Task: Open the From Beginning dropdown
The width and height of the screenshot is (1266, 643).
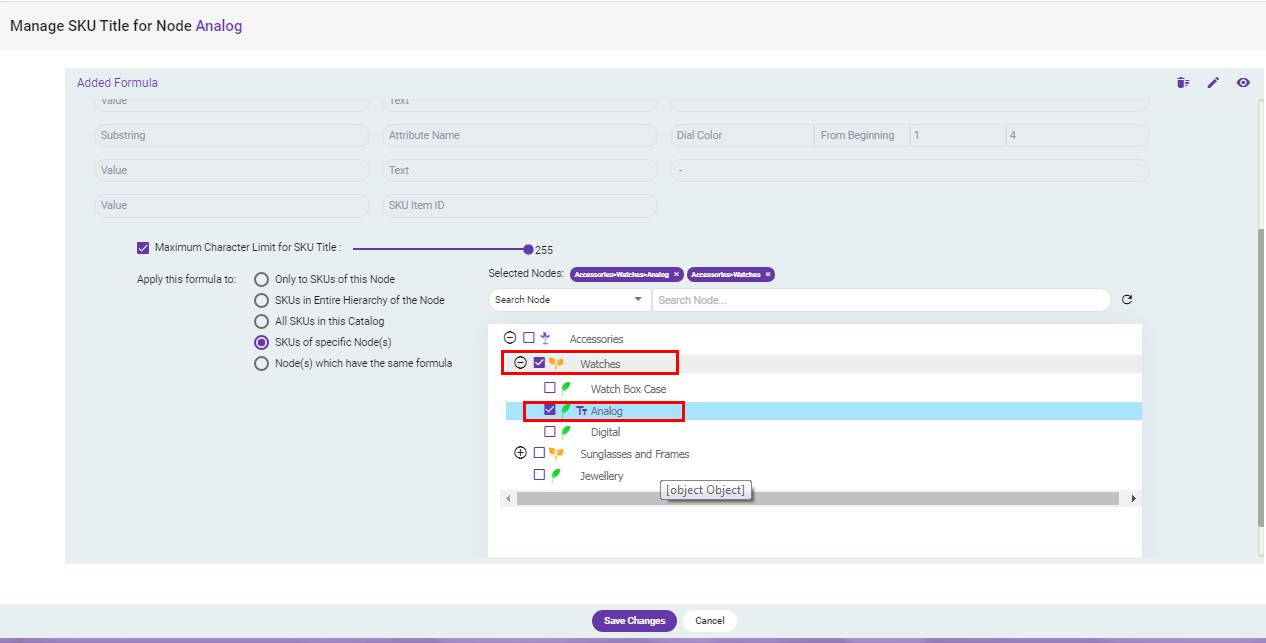Action: coord(862,135)
